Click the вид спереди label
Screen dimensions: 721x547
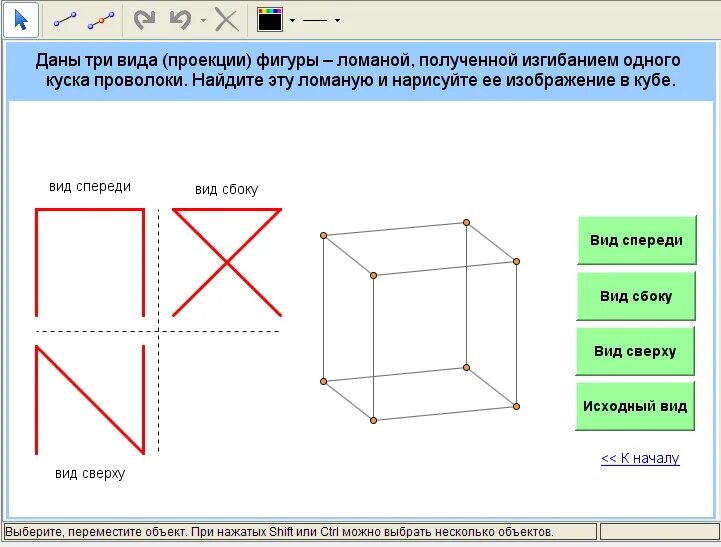click(90, 187)
